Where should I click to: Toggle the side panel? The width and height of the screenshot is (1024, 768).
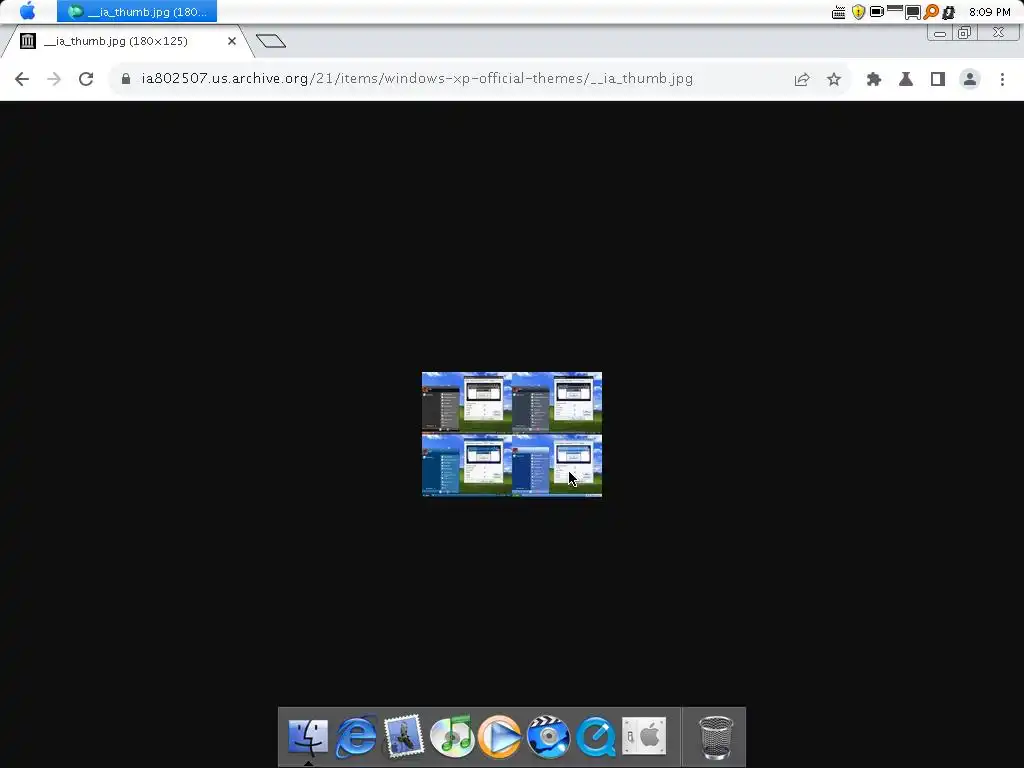938,79
